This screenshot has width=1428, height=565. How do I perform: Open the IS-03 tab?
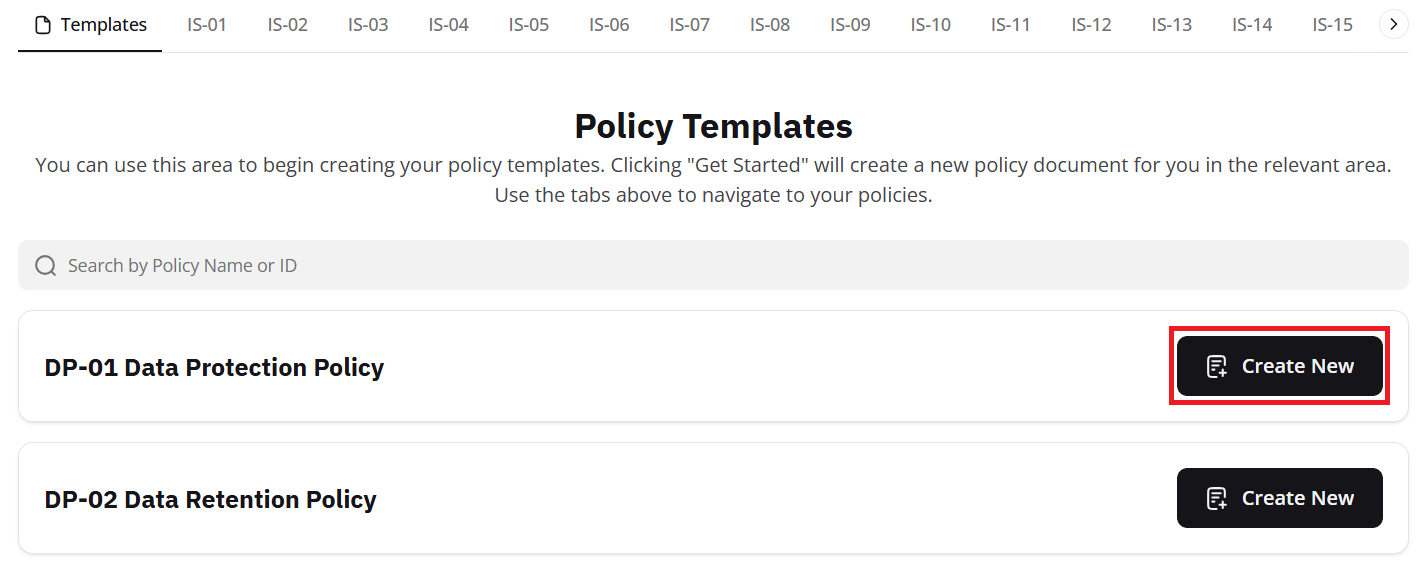(368, 25)
